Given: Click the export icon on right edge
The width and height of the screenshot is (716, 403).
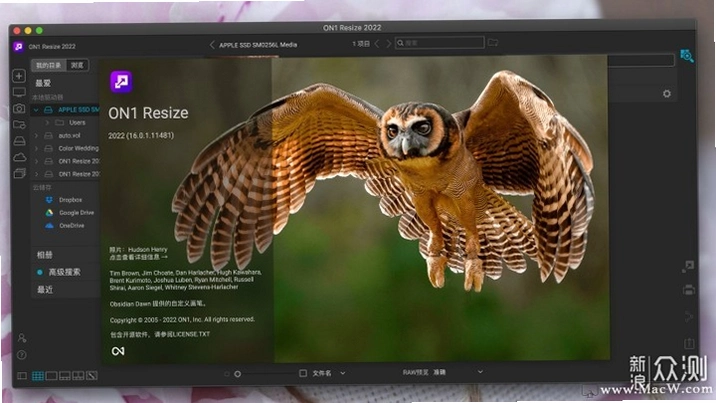Looking at the screenshot, I should (x=689, y=343).
